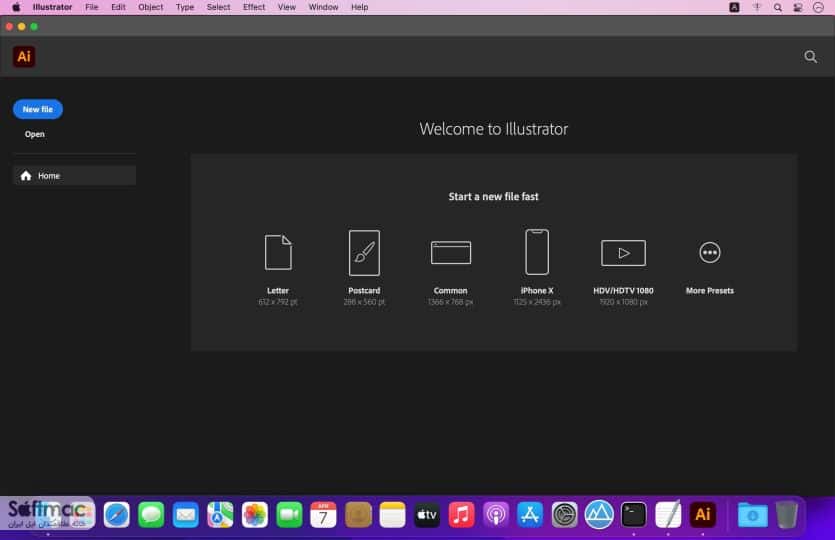This screenshot has width=835, height=540.
Task: Open Music app in dock
Action: tap(461, 515)
